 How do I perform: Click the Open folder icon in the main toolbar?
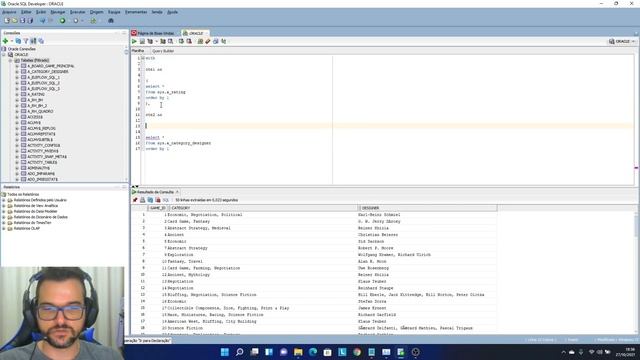click(x=15, y=20)
